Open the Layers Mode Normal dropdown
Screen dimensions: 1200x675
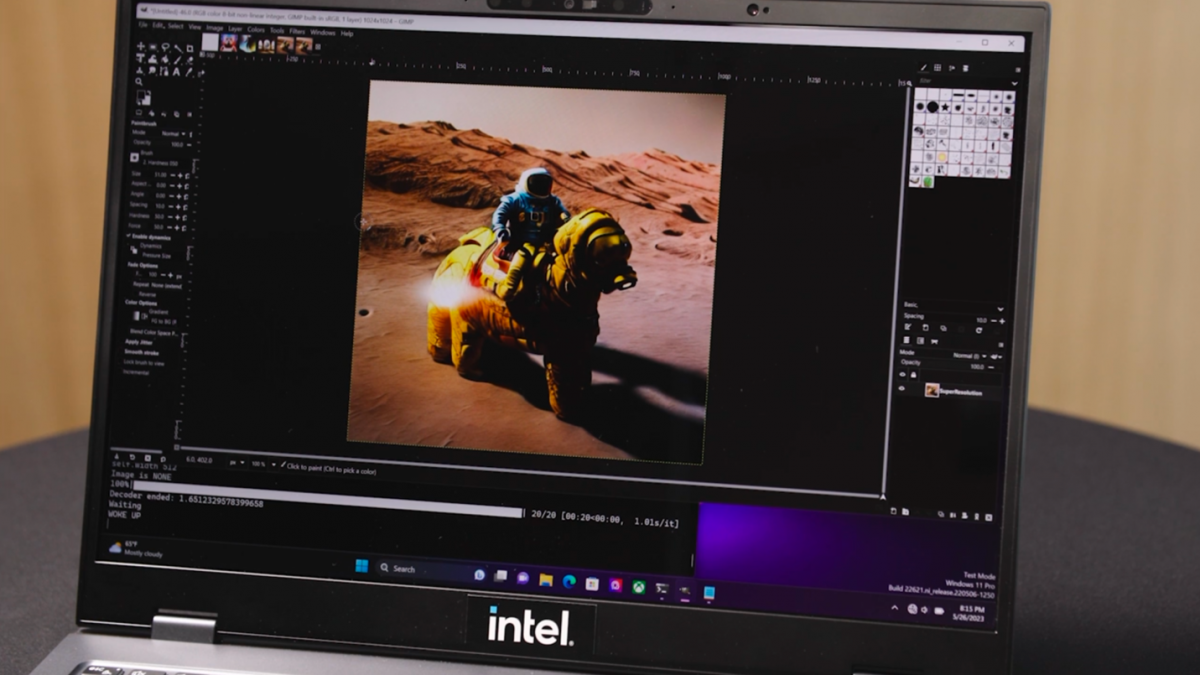(970, 356)
